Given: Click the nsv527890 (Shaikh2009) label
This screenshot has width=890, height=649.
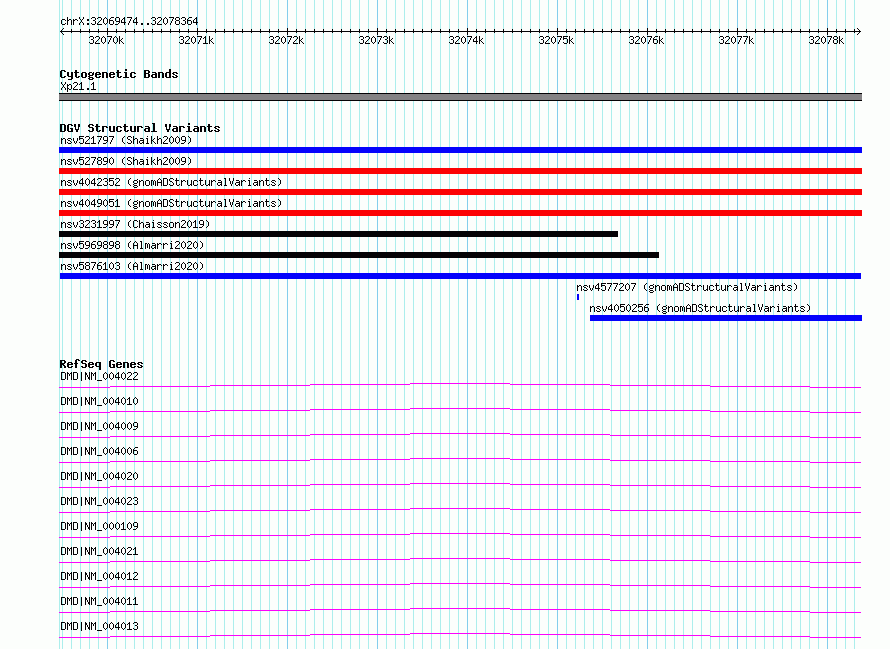Looking at the screenshot, I should [126, 161].
